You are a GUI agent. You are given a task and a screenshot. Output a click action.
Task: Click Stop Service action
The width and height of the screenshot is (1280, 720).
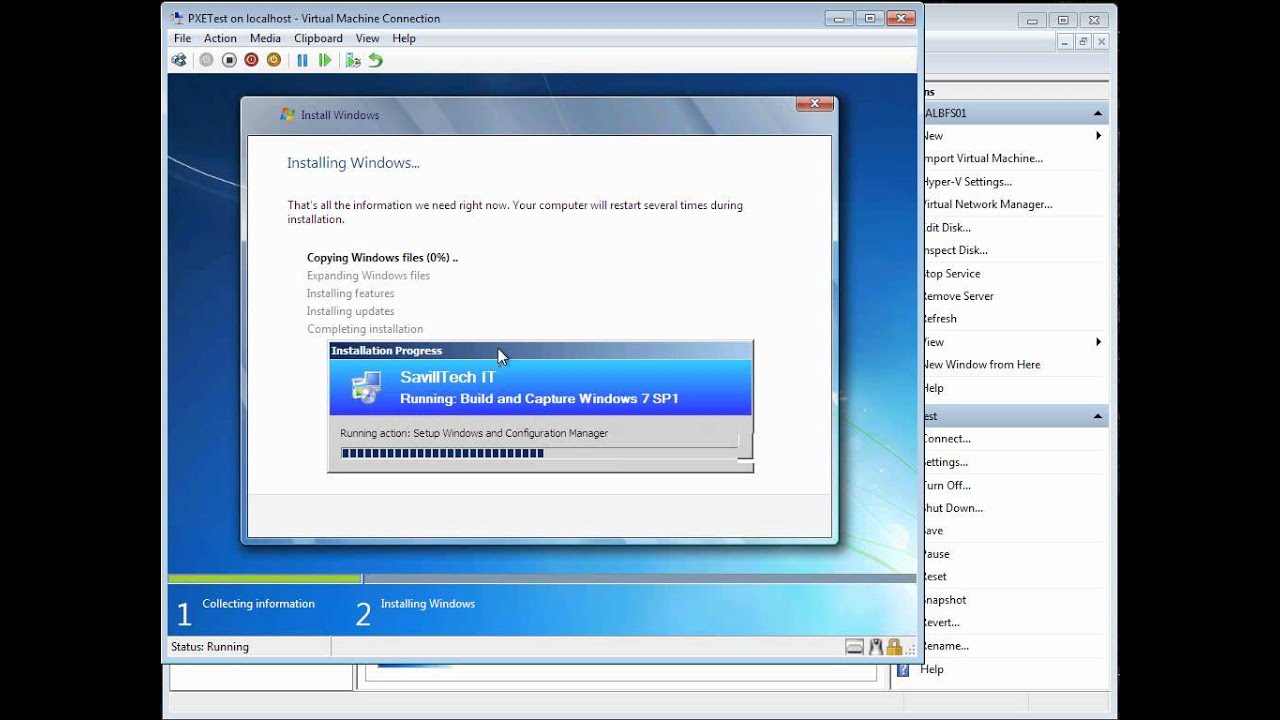pyautogui.click(x=952, y=273)
